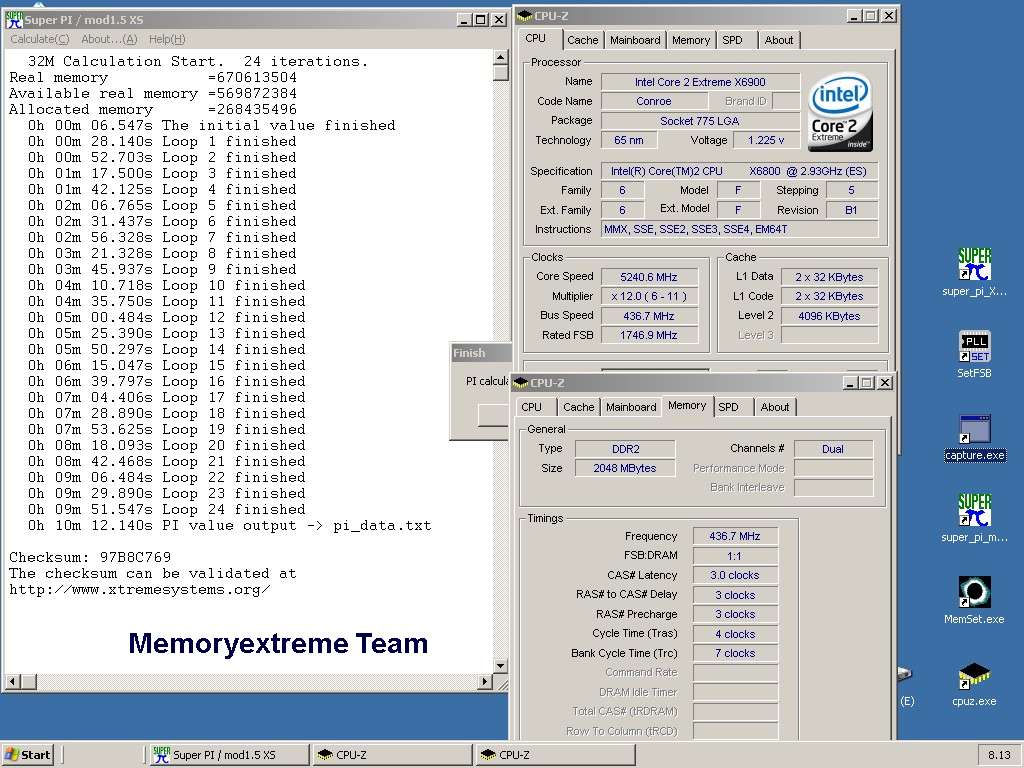Click the Level 2 cache value 4096 KBytes
1024x768 pixels.
(829, 316)
